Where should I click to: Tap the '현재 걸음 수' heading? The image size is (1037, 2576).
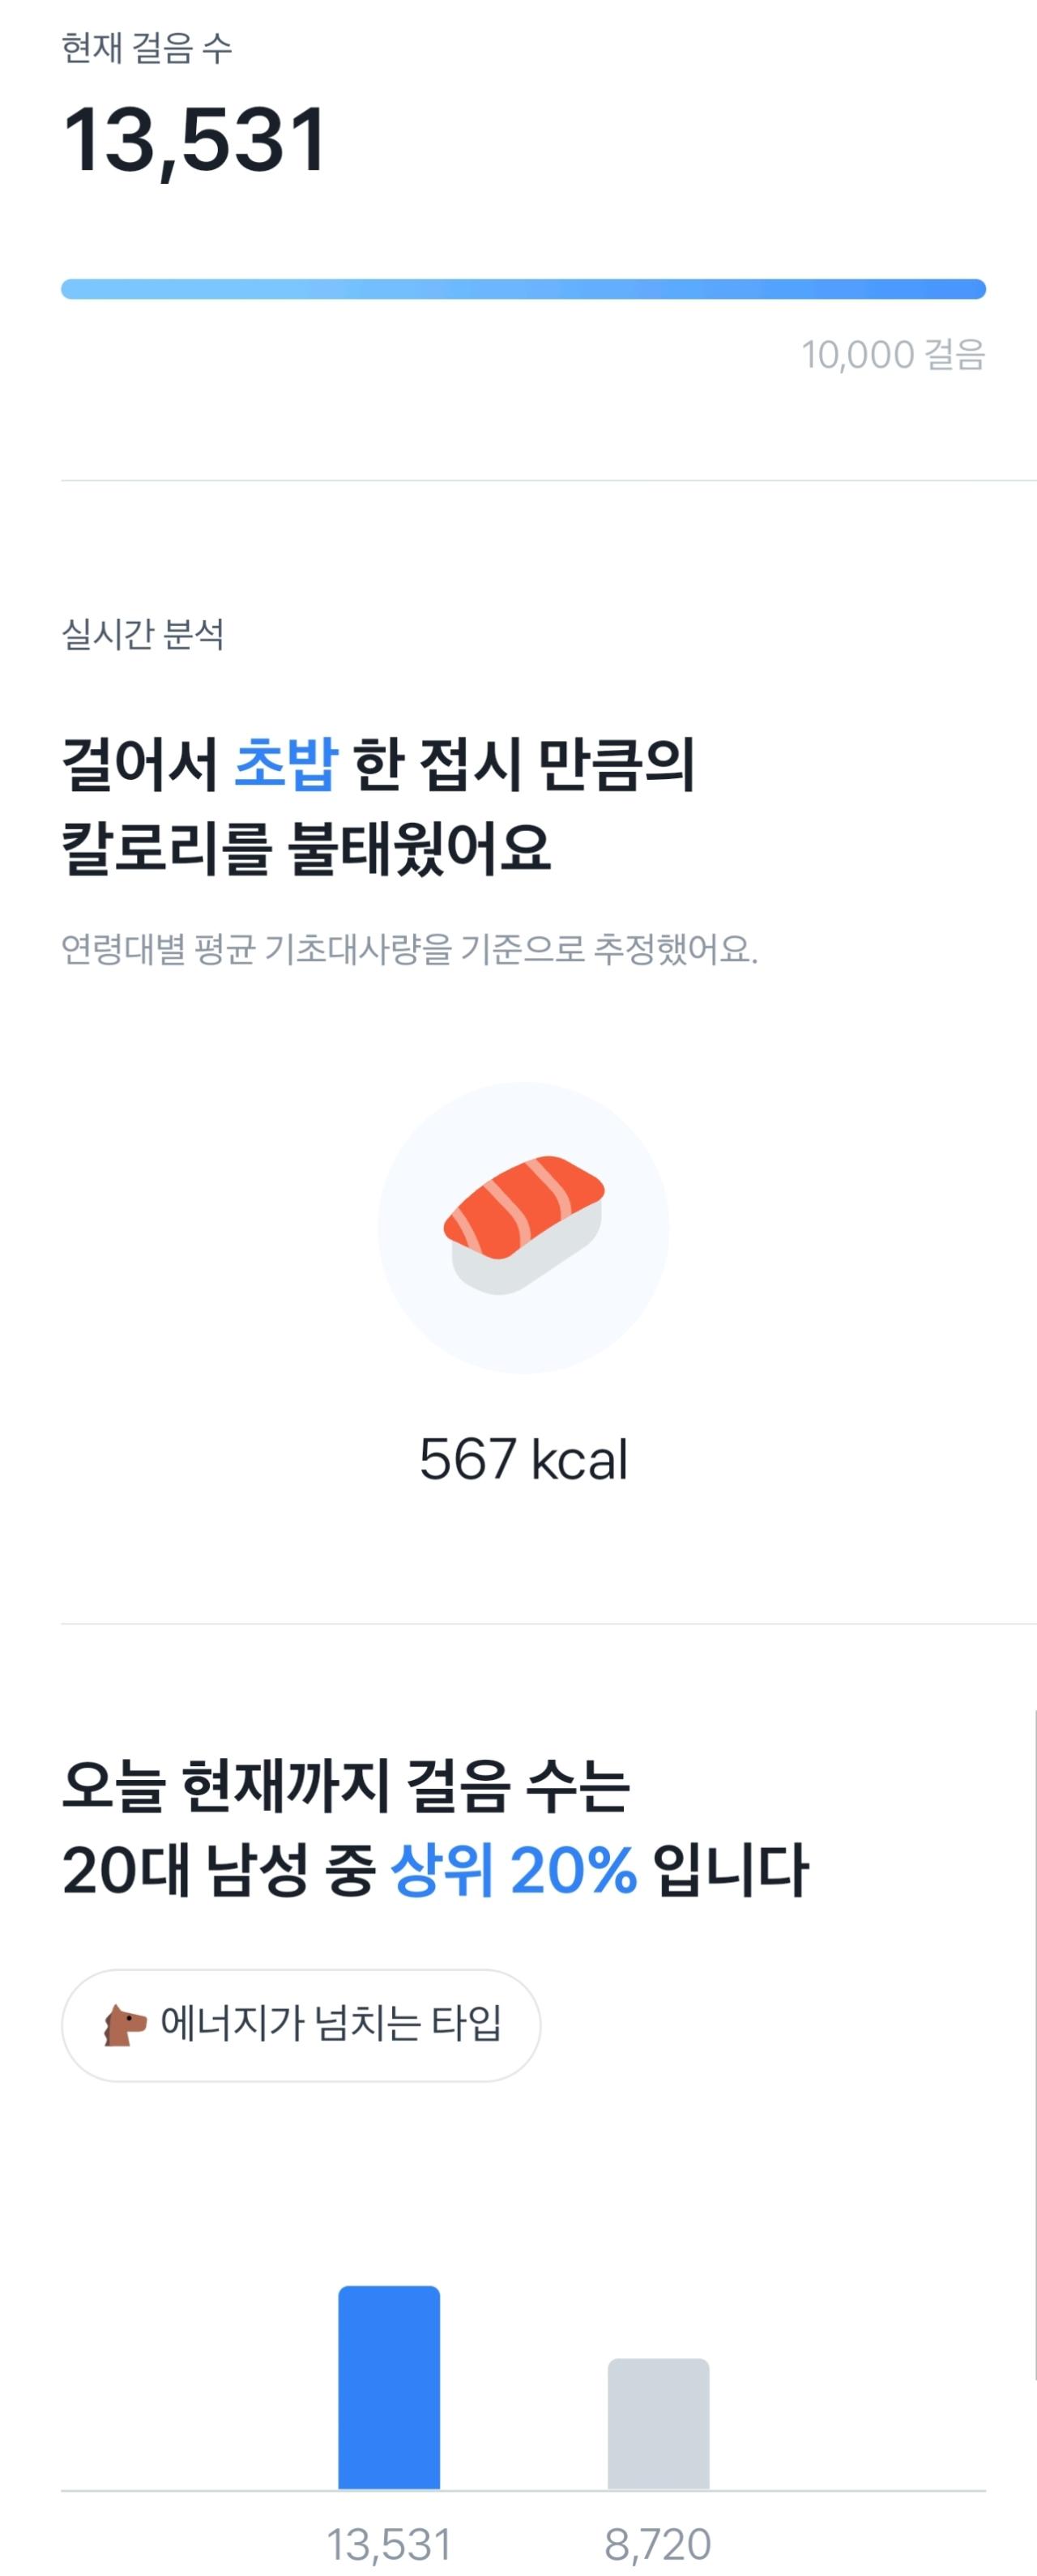(147, 48)
